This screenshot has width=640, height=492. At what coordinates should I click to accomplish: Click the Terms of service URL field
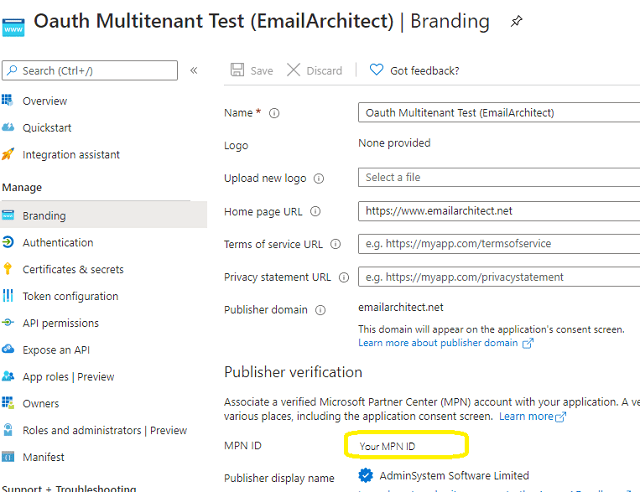(x=499, y=244)
